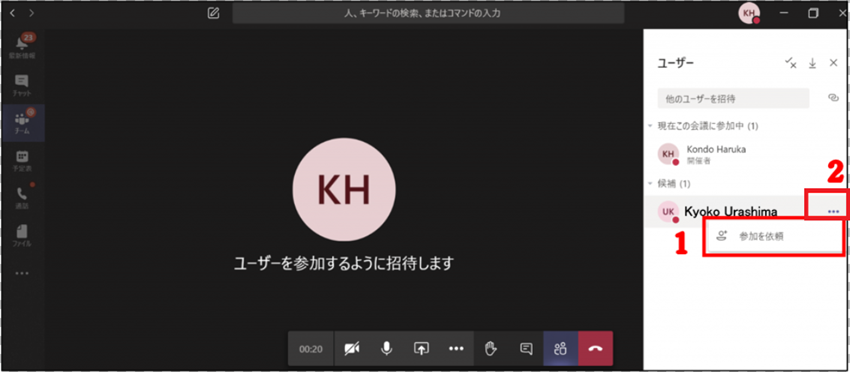The height and width of the screenshot is (372, 850).
Task: Click the 00:20 call timer
Action: [x=311, y=349]
